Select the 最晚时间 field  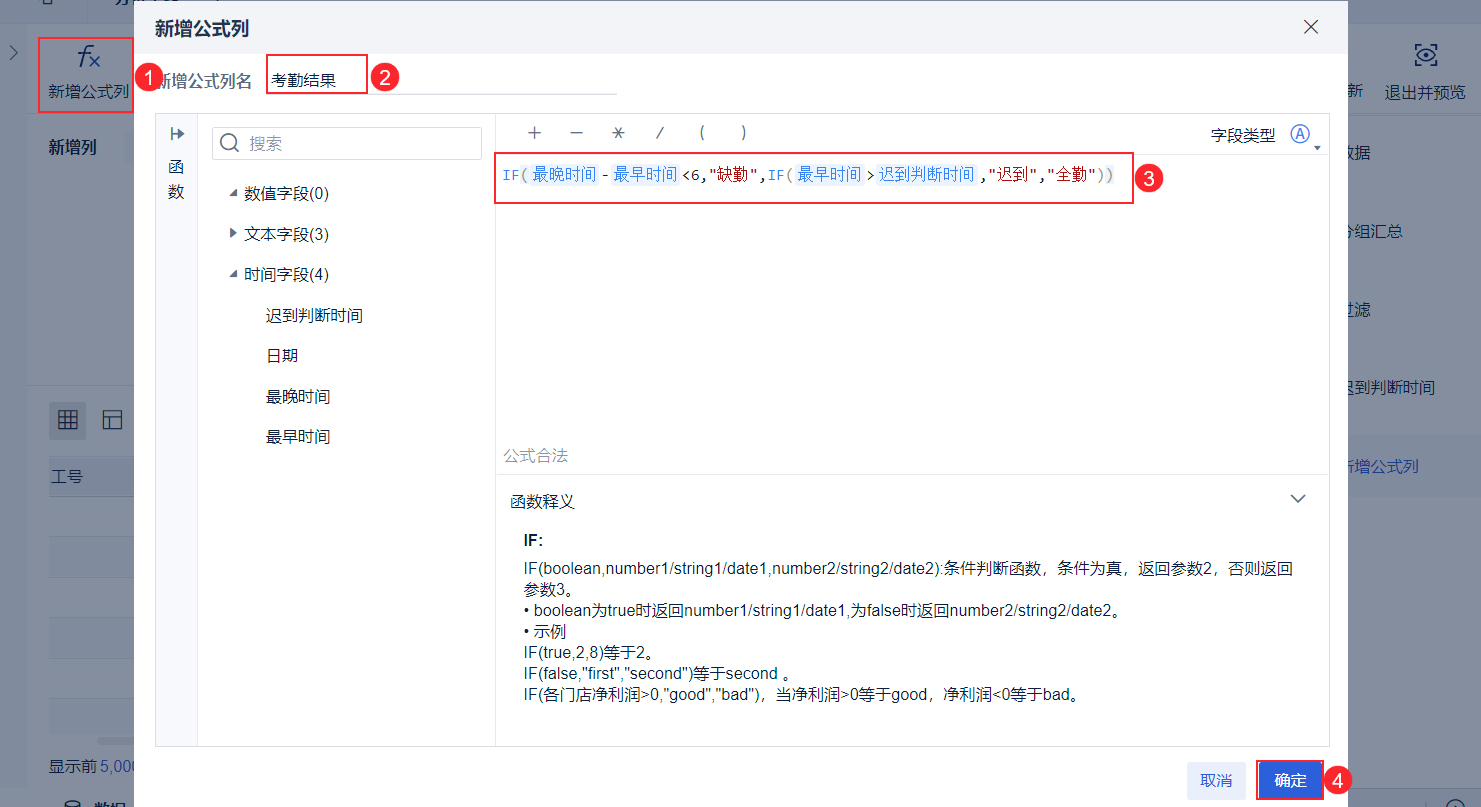coord(298,397)
